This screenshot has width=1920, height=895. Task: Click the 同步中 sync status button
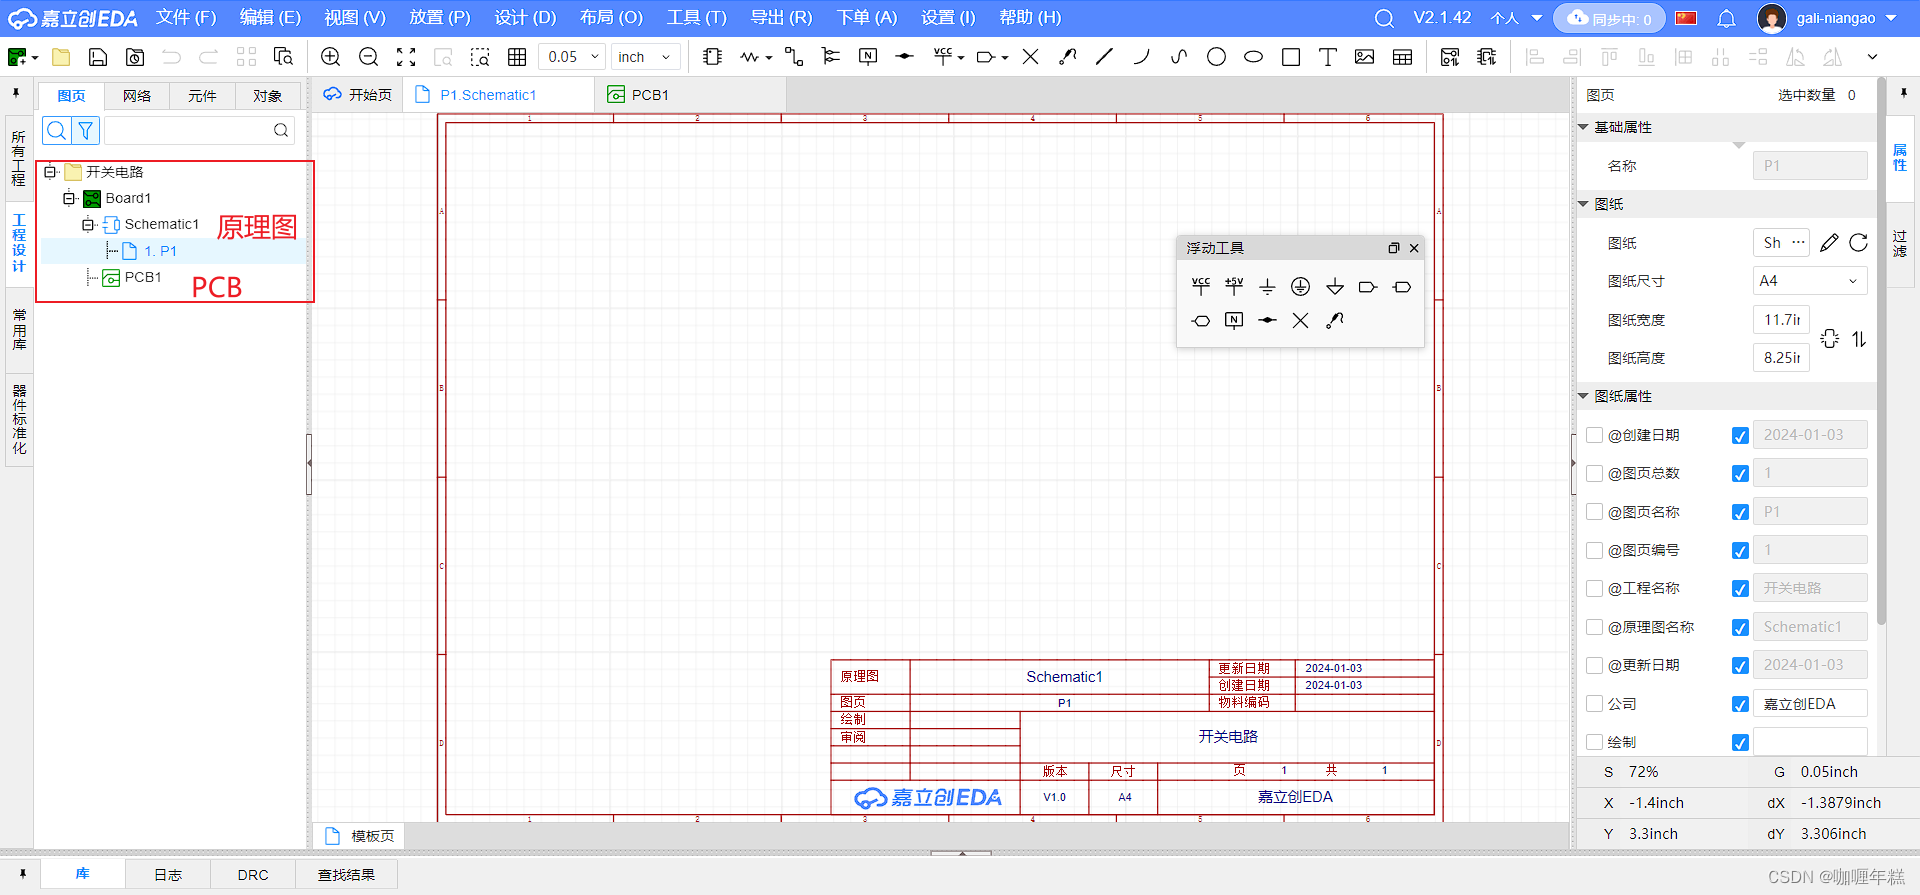1609,18
